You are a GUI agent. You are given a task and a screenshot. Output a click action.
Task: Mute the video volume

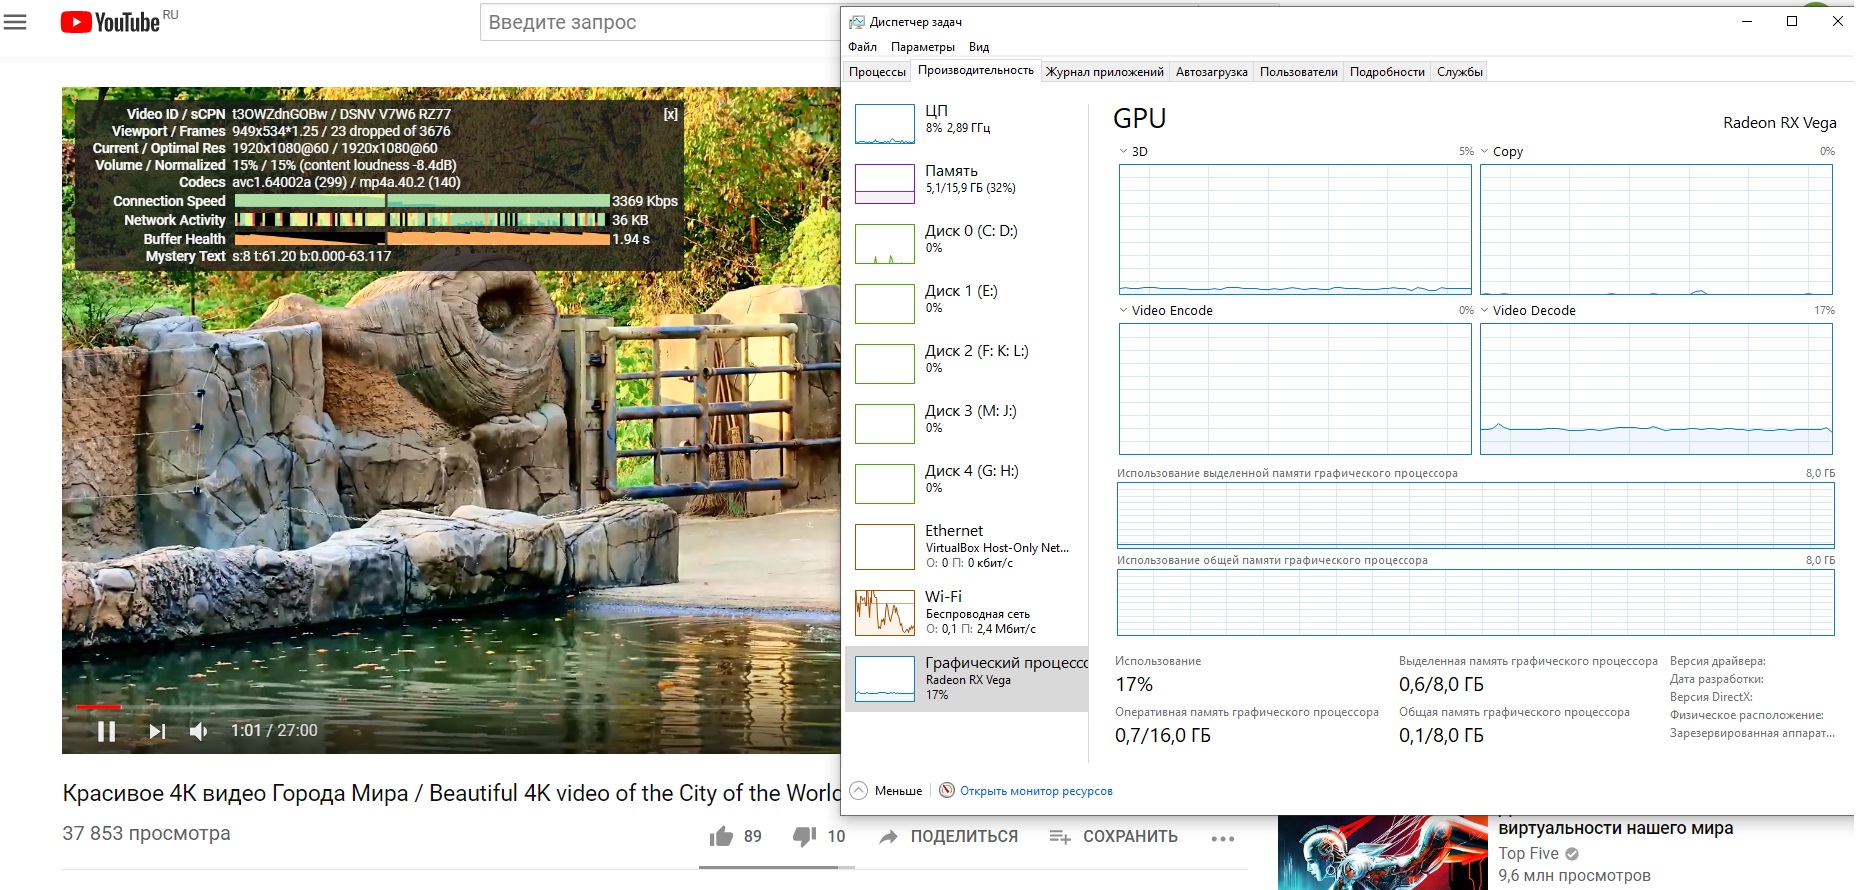[199, 731]
